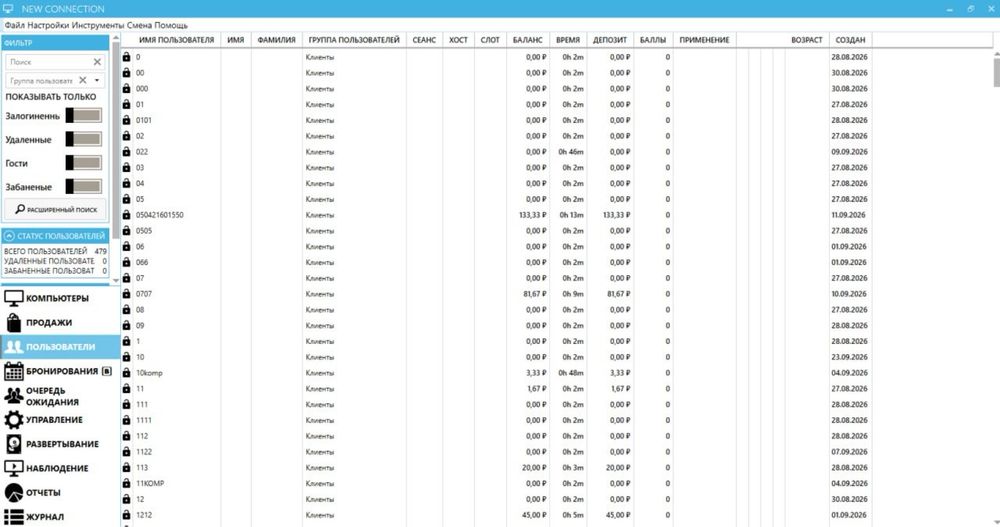Click the Фильтр panel header
The height and width of the screenshot is (527, 1000).
click(x=55, y=43)
